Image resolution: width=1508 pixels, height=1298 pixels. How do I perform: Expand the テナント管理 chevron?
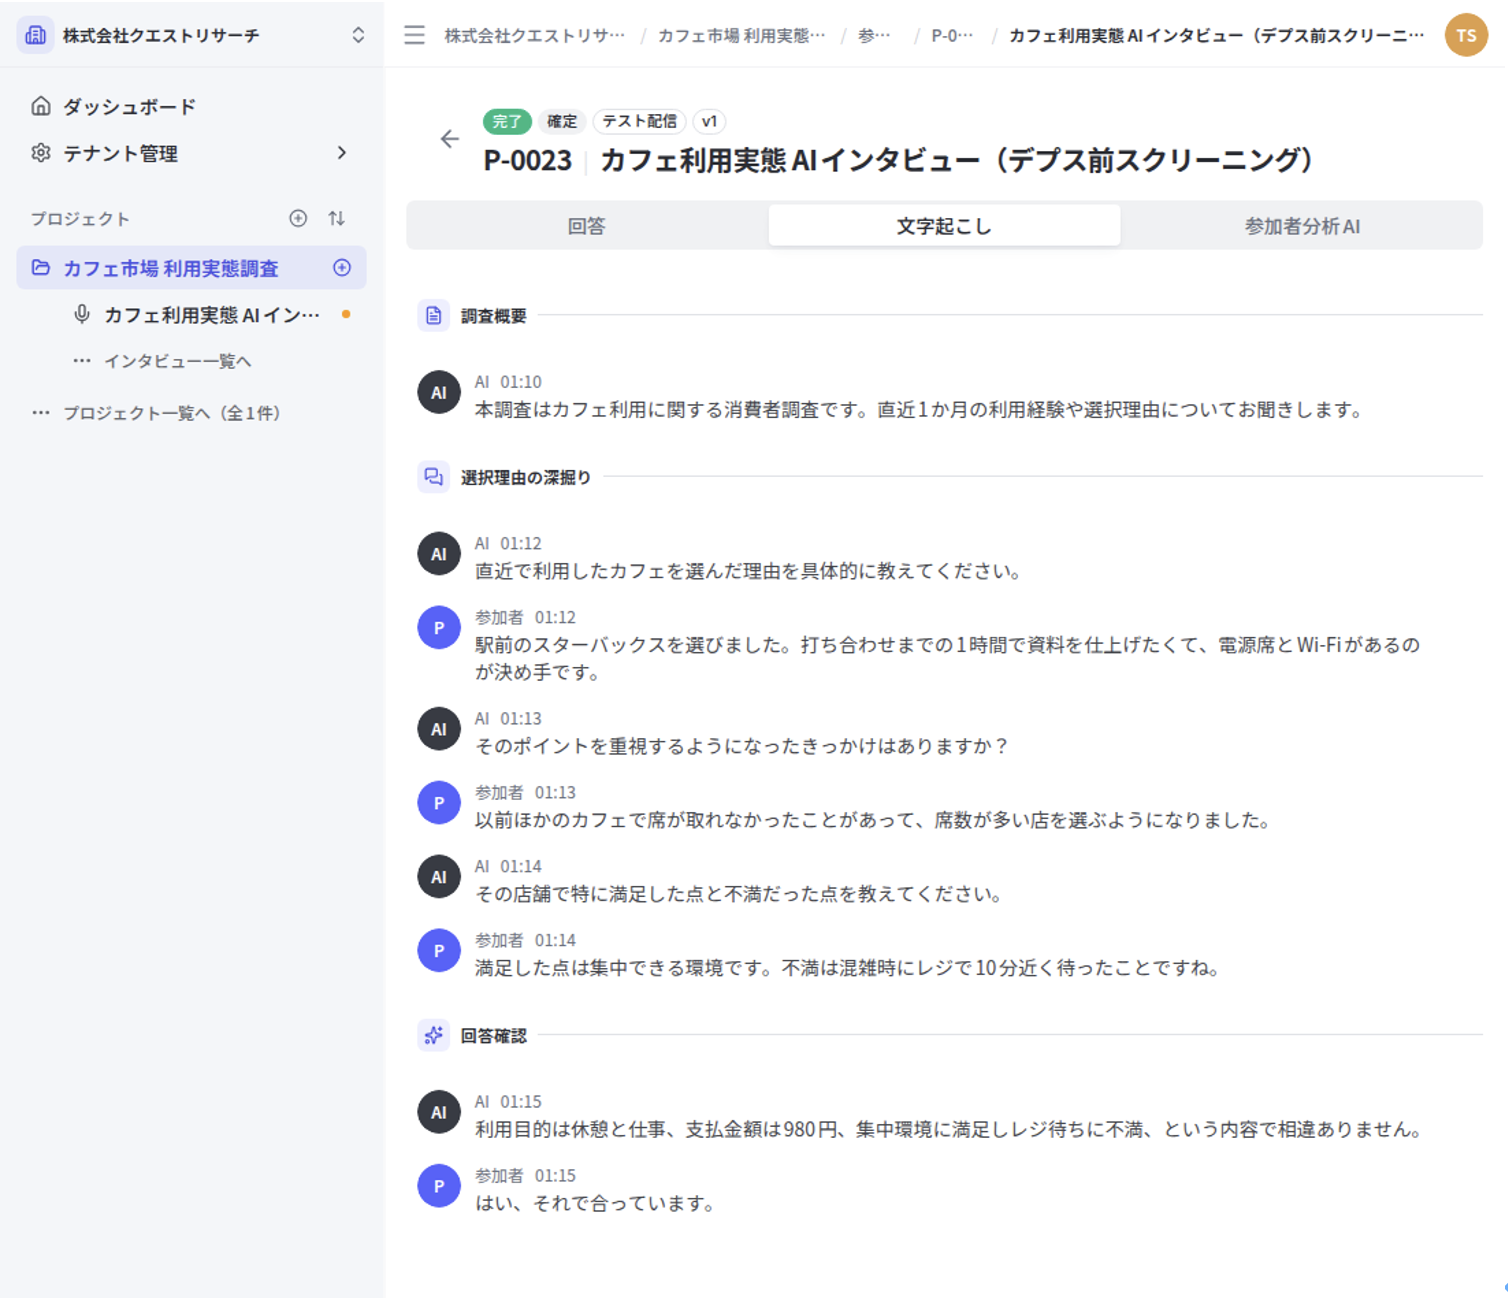click(342, 153)
